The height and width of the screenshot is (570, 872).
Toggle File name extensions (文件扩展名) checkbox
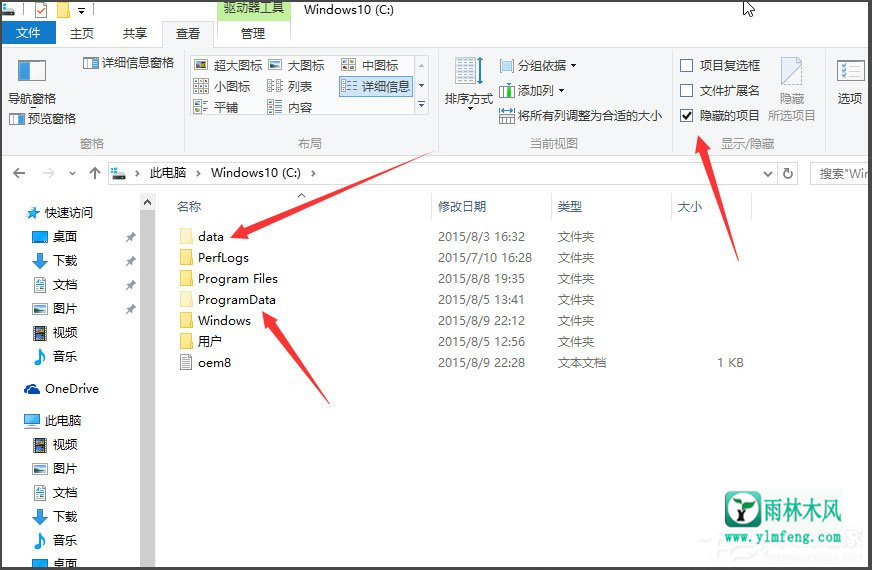pyautogui.click(x=687, y=91)
